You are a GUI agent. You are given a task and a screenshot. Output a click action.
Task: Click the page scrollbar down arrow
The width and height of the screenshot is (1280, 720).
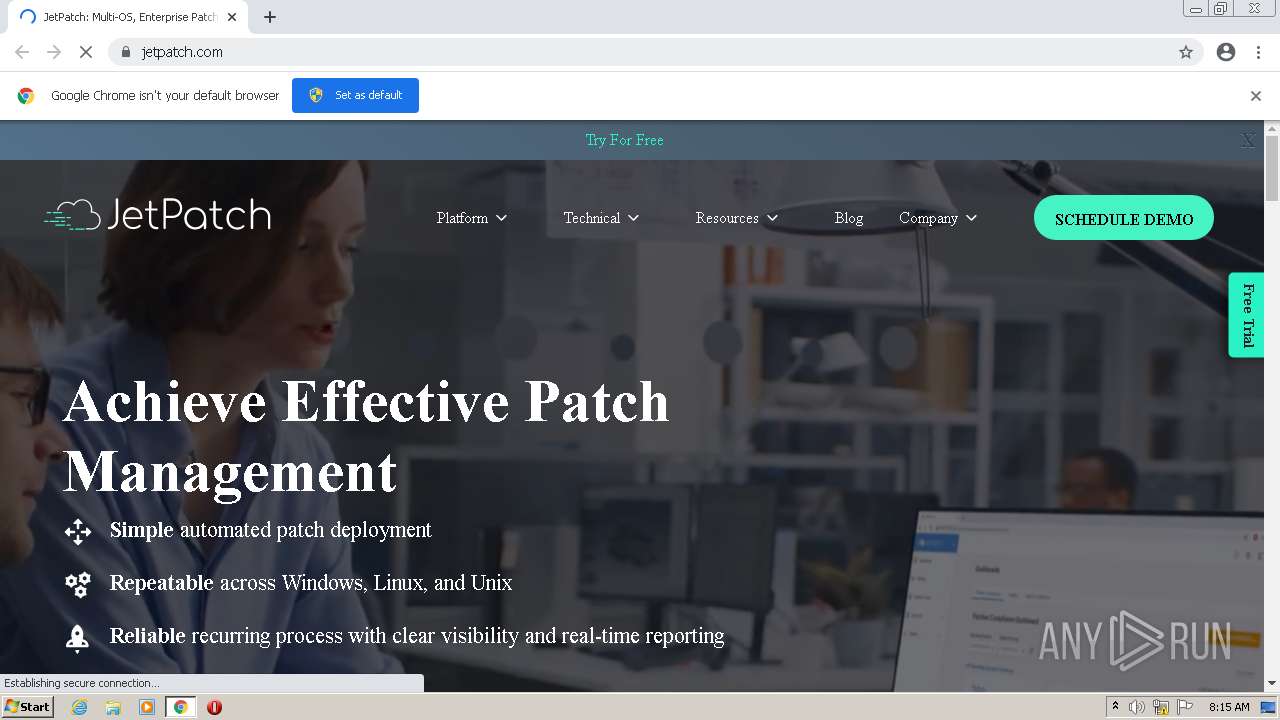pyautogui.click(x=1272, y=683)
